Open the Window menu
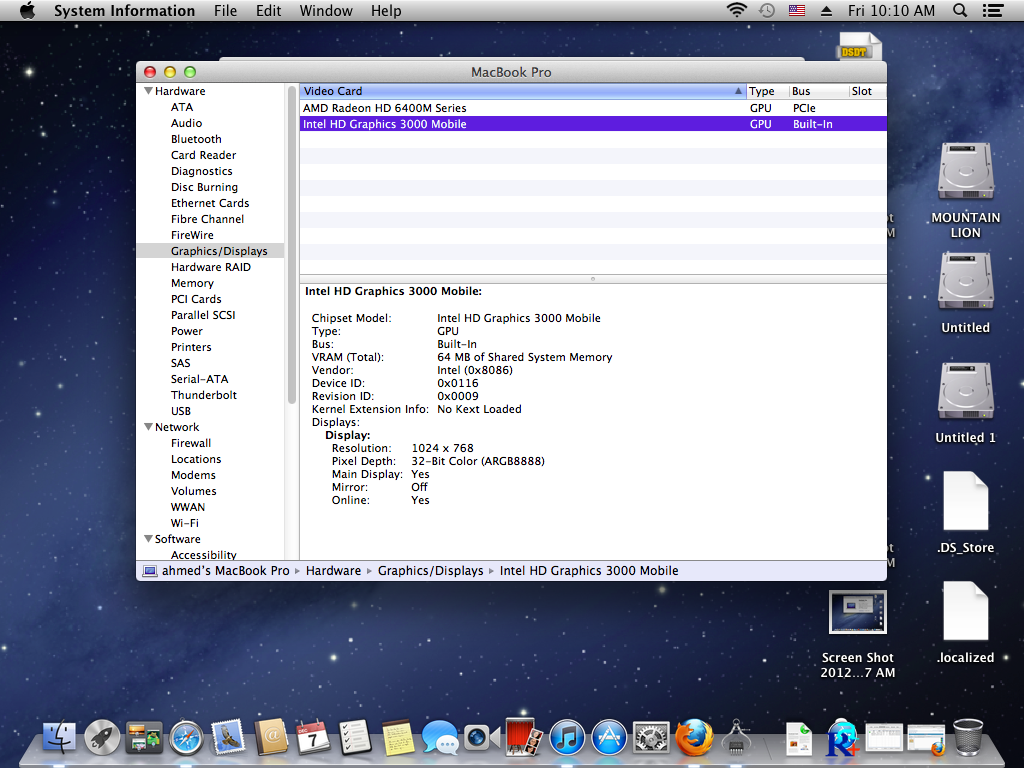The height and width of the screenshot is (768, 1024). (326, 11)
